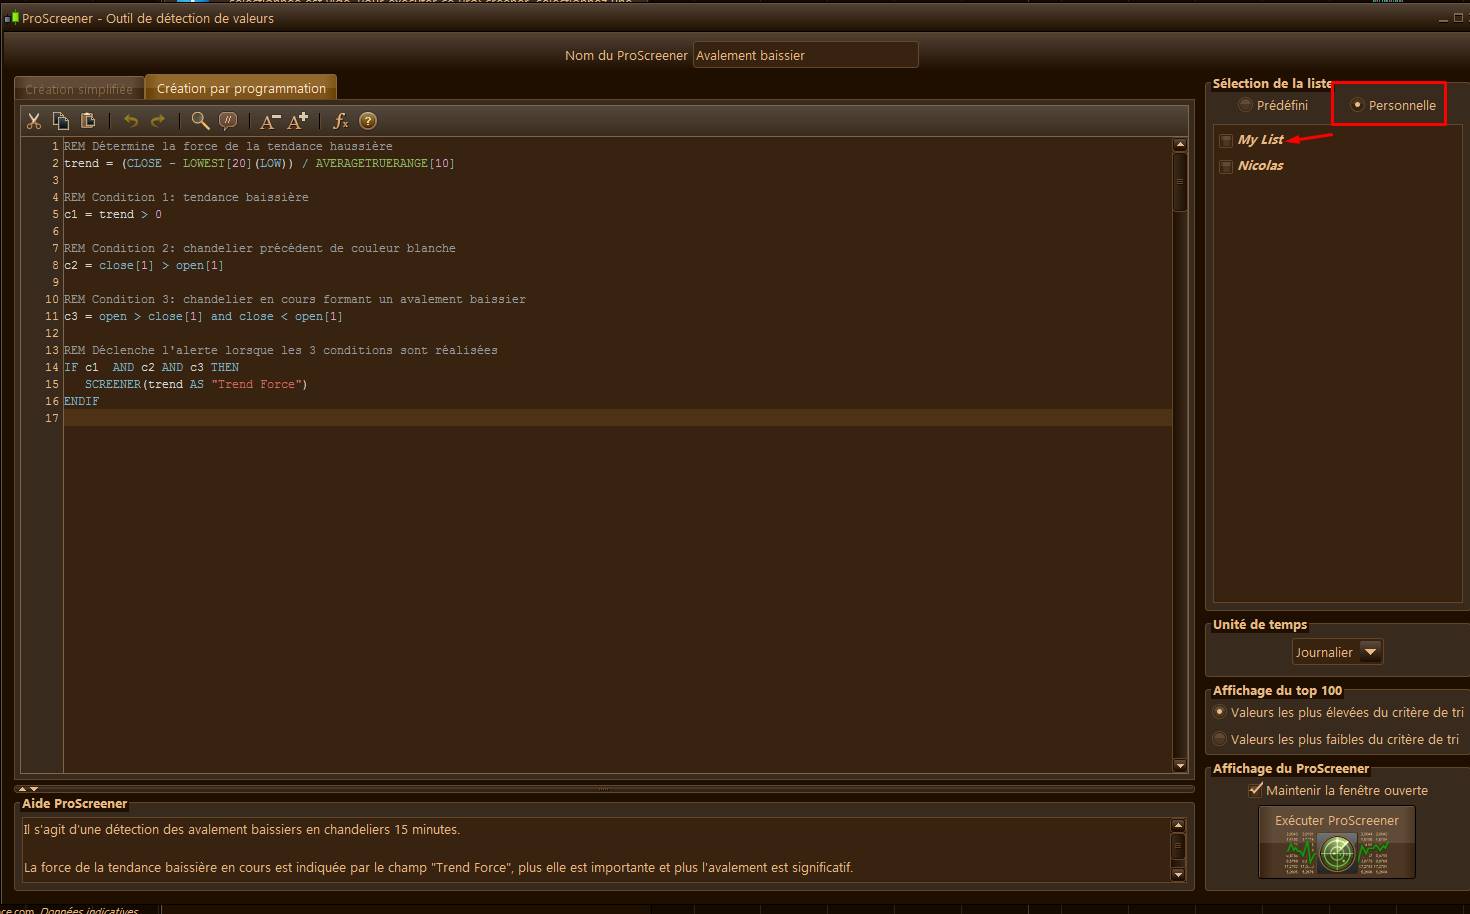
Task: Click the ENDIF code line
Action: click(x=81, y=401)
